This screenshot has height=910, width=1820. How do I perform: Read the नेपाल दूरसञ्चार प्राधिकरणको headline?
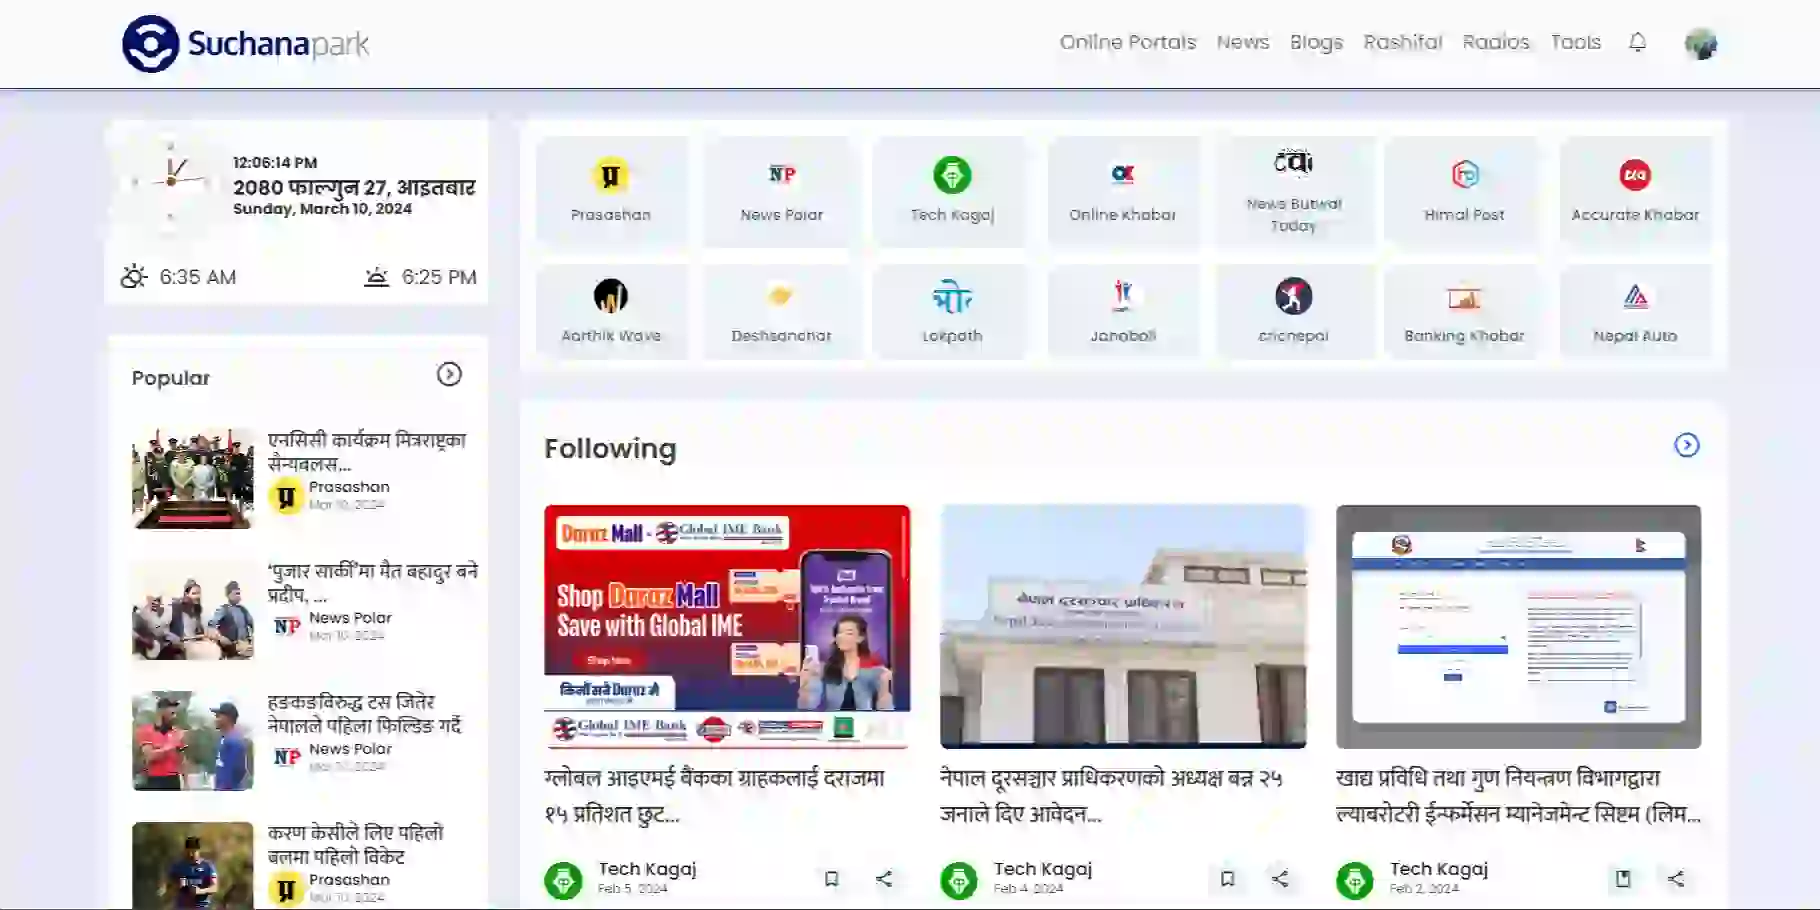coord(1111,795)
